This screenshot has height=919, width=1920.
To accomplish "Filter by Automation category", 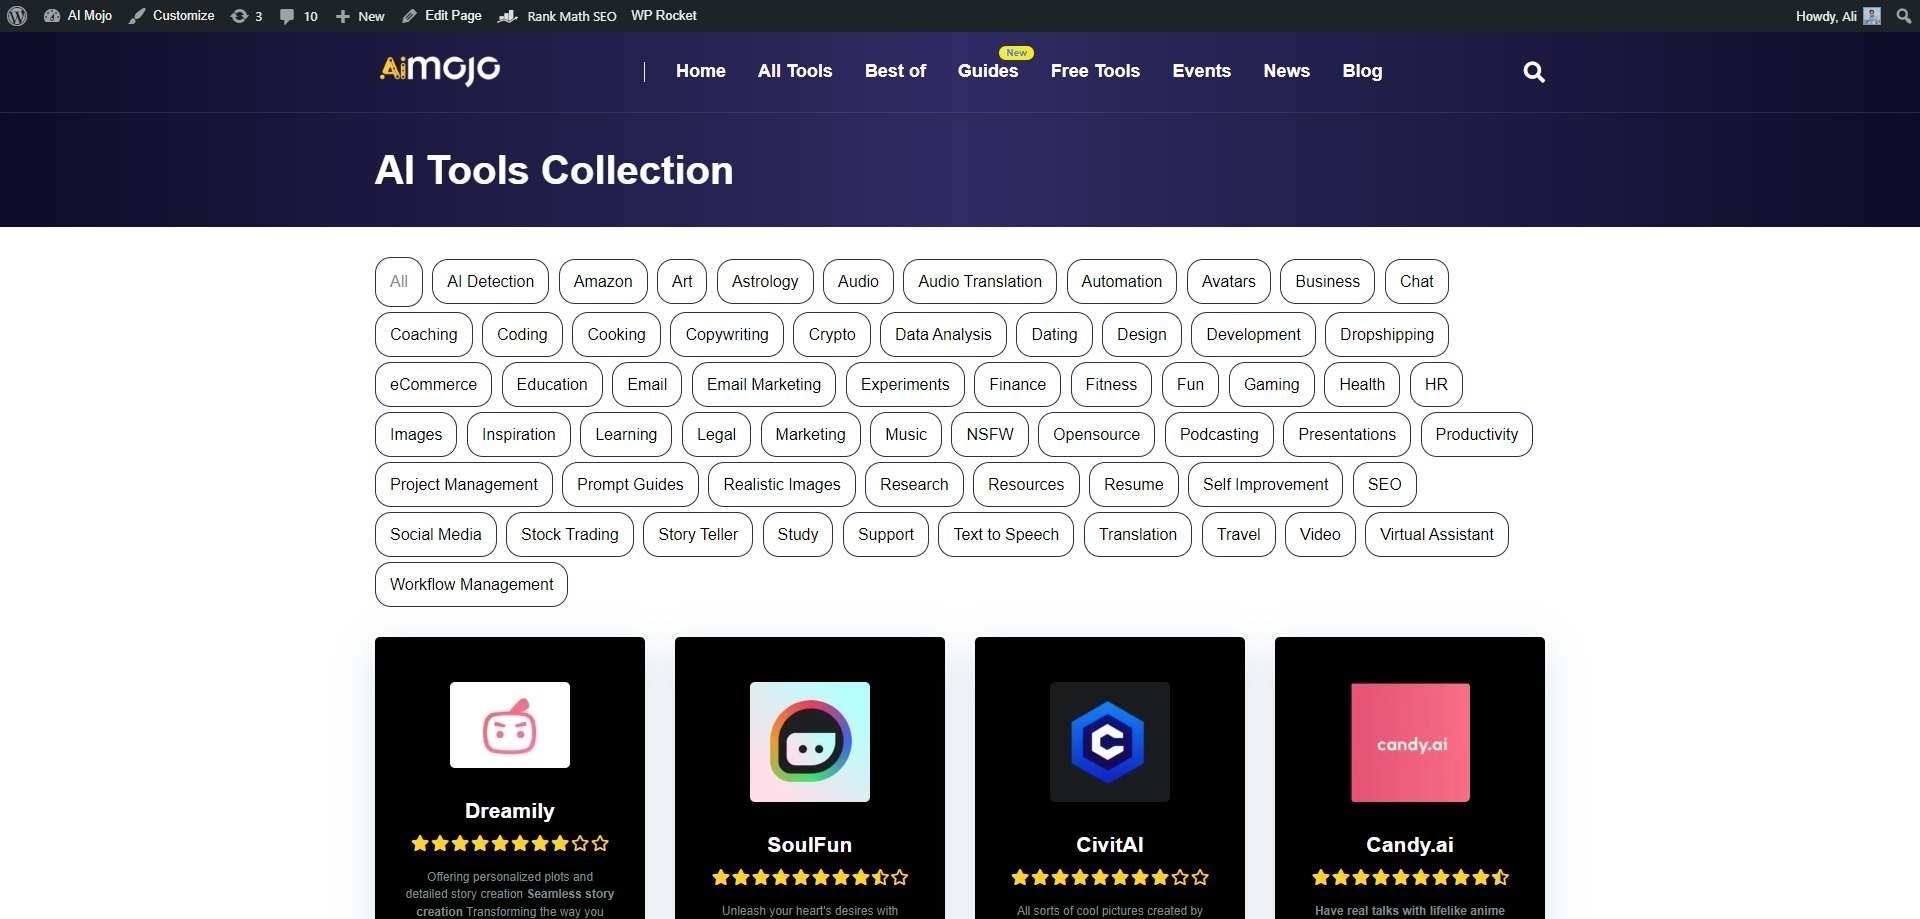I will 1122,282.
